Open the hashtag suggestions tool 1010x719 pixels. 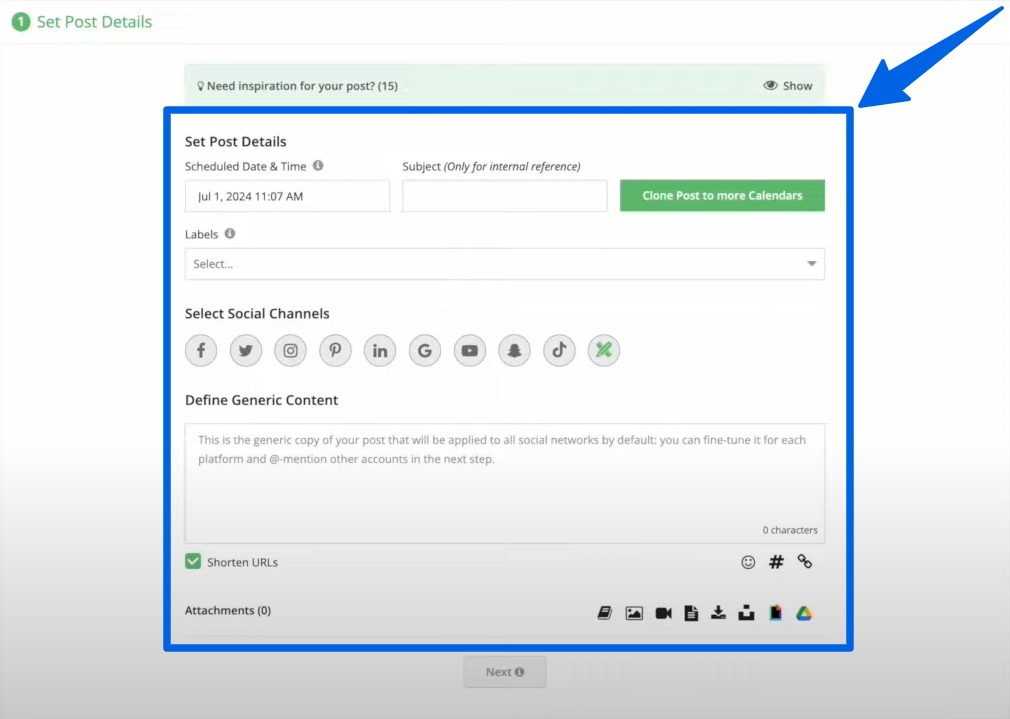(776, 562)
